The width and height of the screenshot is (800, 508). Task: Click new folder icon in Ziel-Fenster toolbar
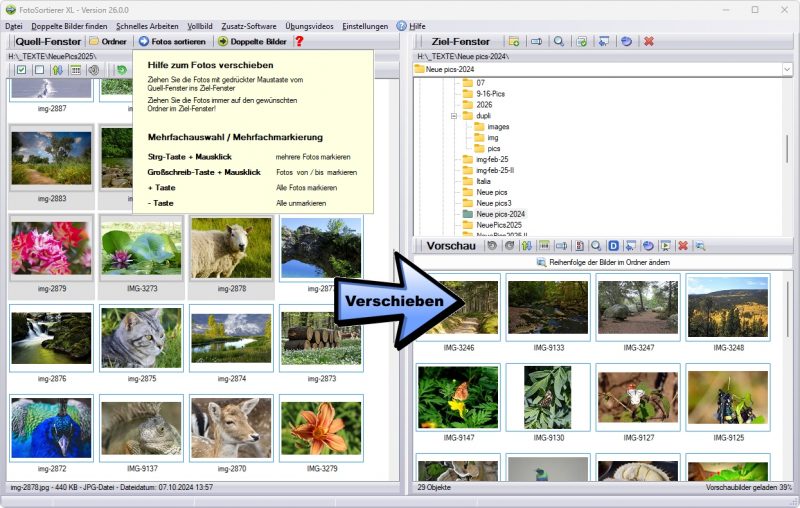pos(514,41)
